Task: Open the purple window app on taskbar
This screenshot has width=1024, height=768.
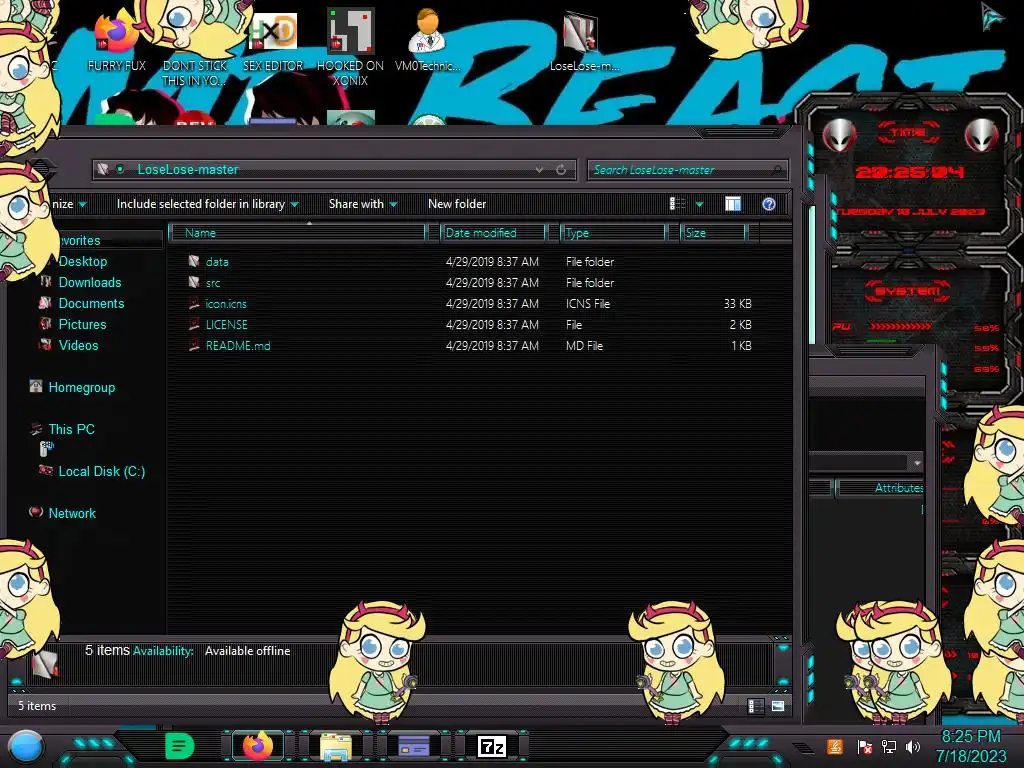Action: point(414,746)
